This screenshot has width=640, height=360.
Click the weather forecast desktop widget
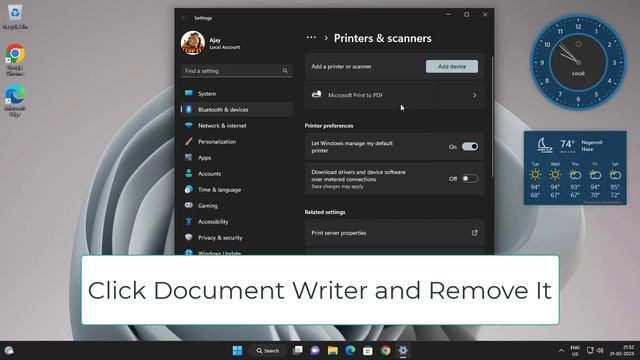tap(575, 168)
